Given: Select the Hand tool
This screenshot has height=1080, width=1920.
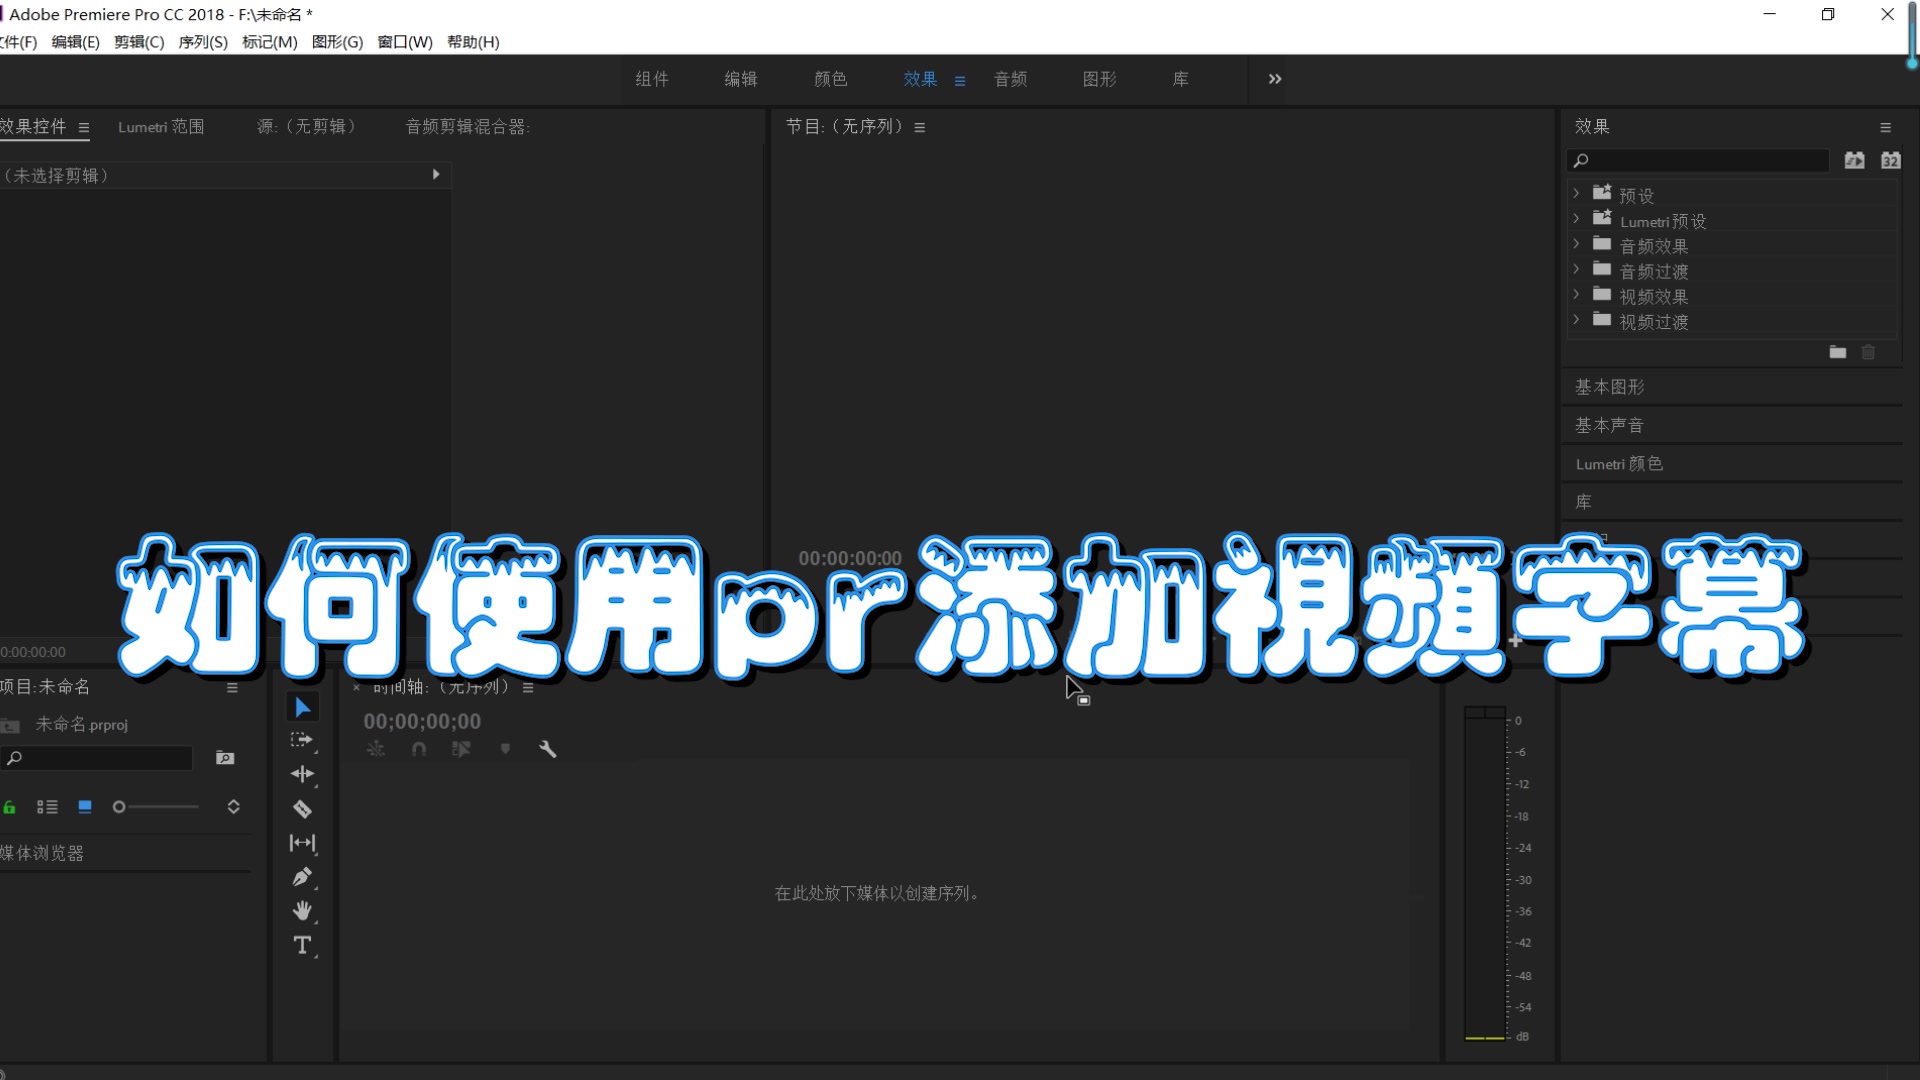Looking at the screenshot, I should pyautogui.click(x=302, y=910).
